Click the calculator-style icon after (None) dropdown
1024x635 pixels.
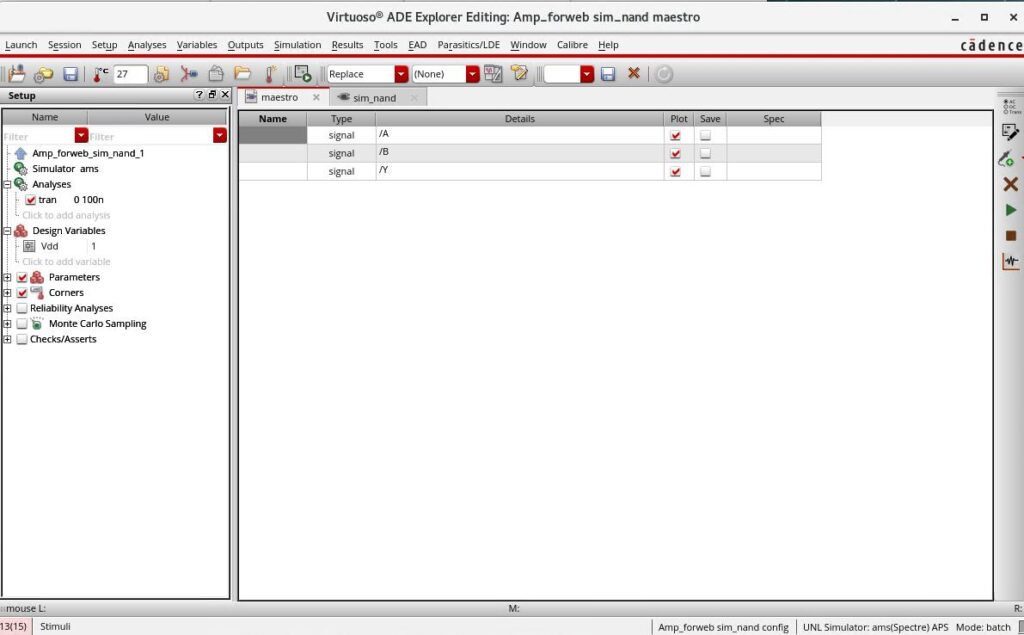click(x=493, y=74)
